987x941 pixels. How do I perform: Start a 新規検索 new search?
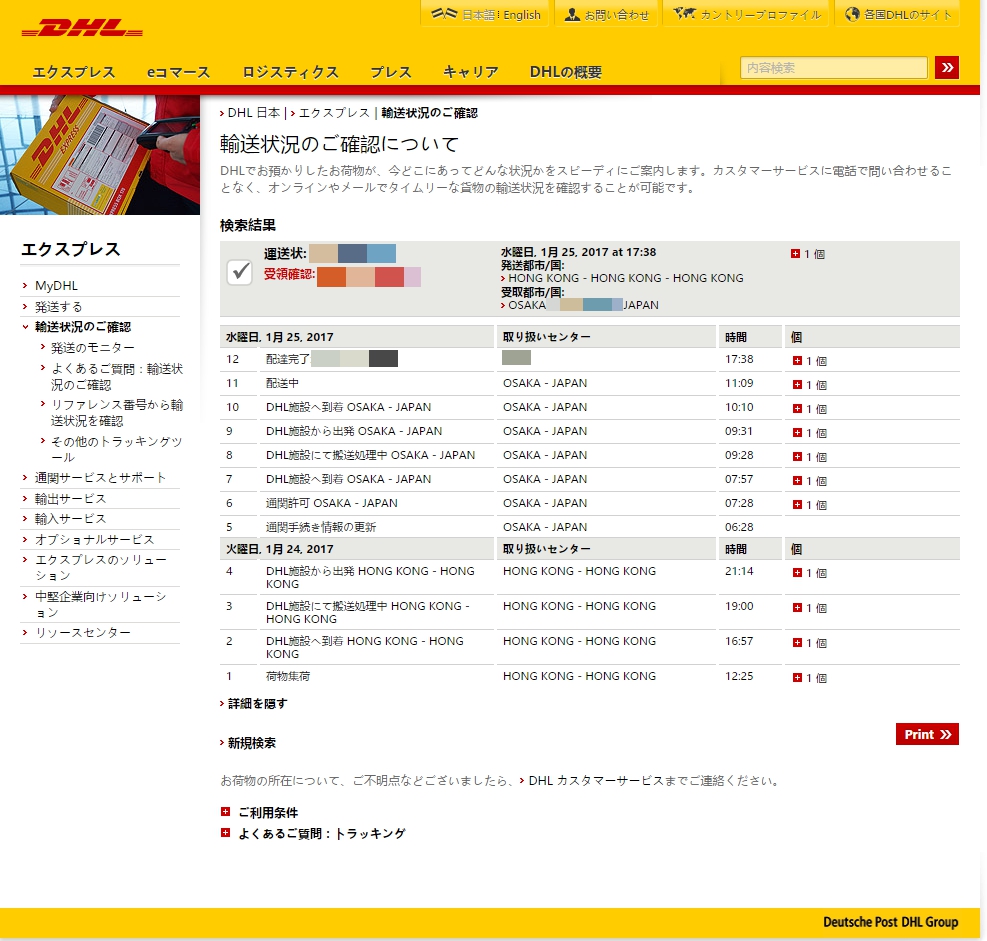coord(251,743)
